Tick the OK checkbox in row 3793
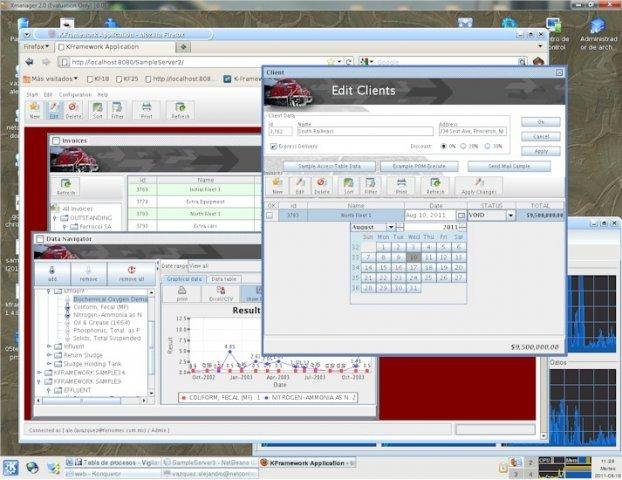This screenshot has height=480, width=622. (271, 215)
